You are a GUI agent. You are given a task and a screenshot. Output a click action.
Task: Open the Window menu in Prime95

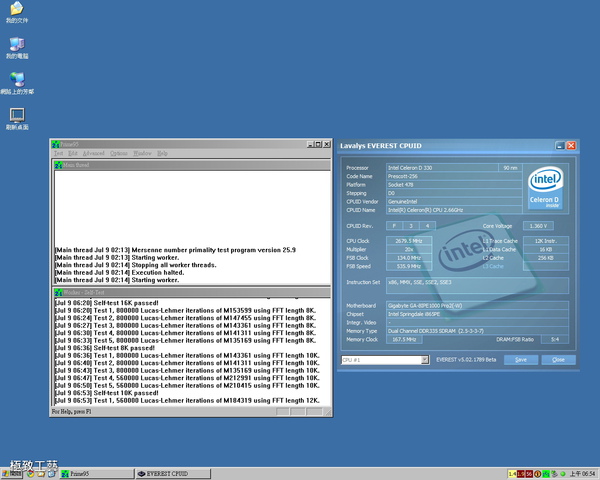coord(142,153)
